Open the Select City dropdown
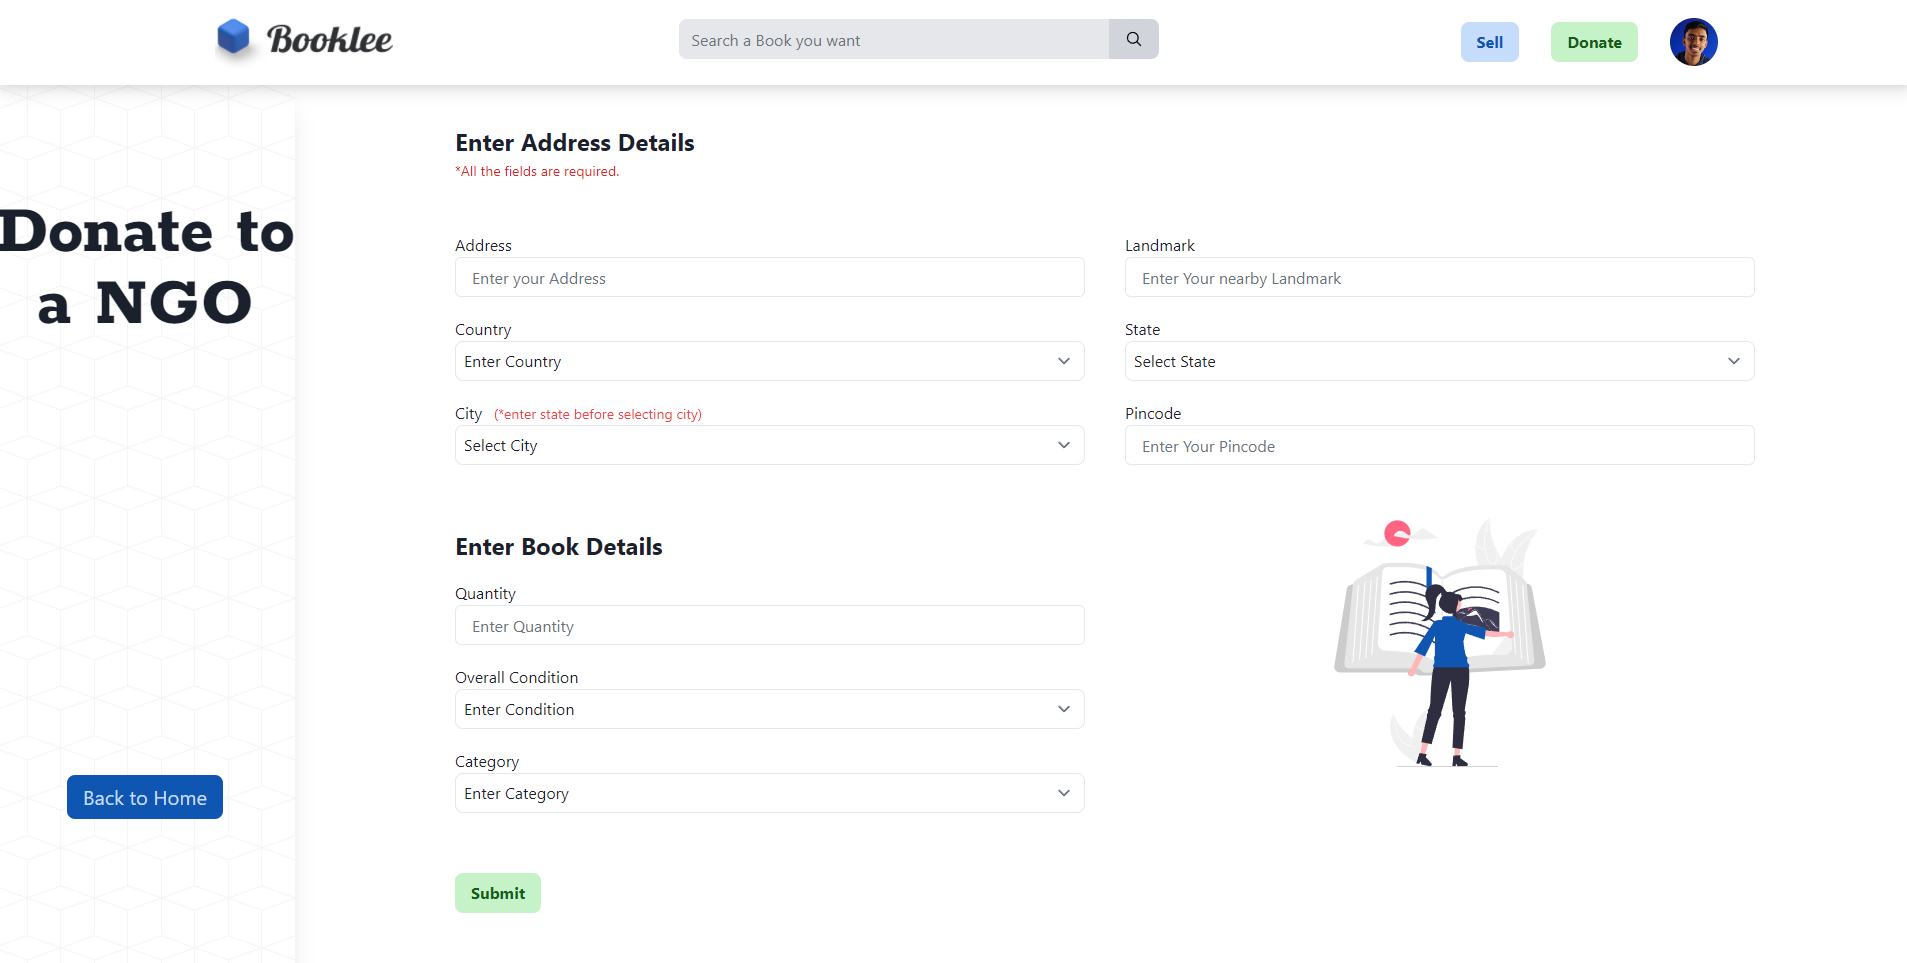 pyautogui.click(x=769, y=445)
